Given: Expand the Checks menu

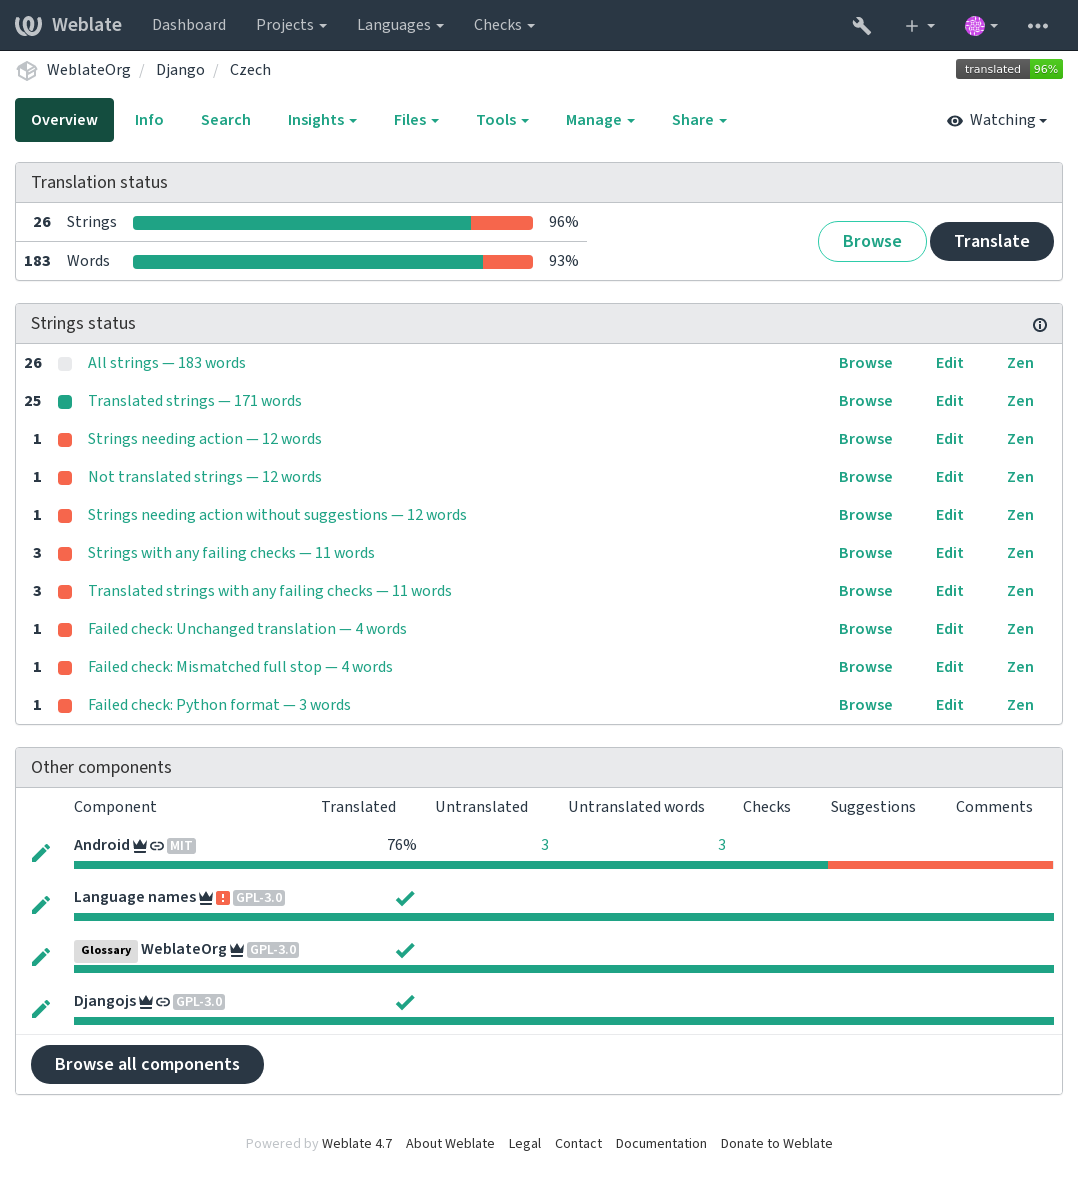Looking at the screenshot, I should click(x=504, y=25).
